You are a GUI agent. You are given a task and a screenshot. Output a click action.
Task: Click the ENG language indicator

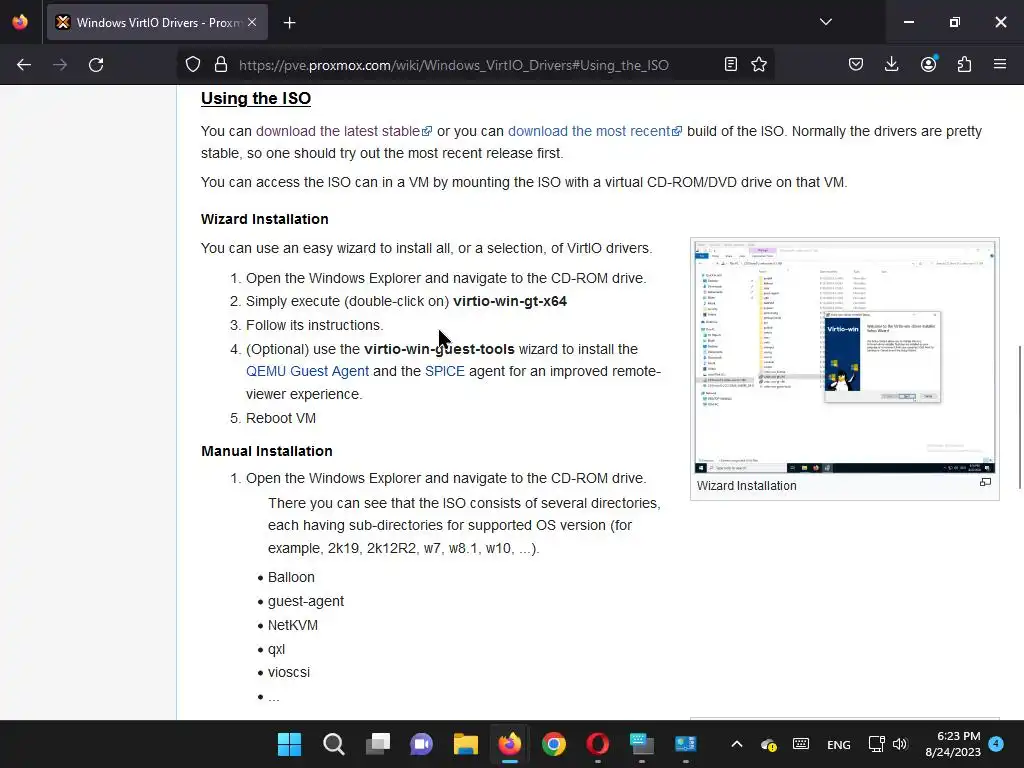click(839, 744)
